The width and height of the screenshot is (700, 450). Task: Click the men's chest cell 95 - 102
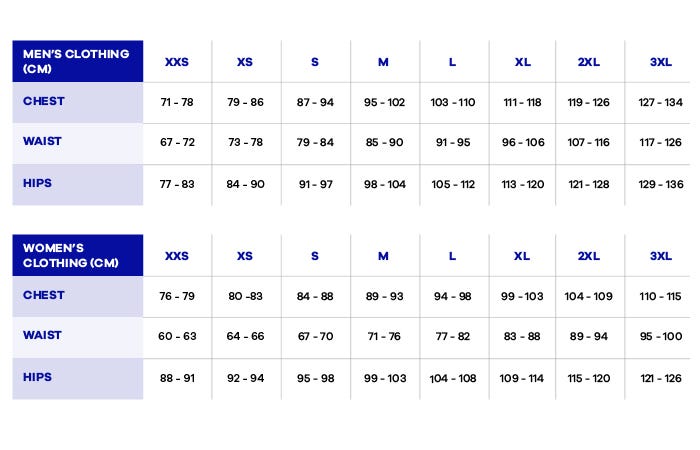click(384, 102)
